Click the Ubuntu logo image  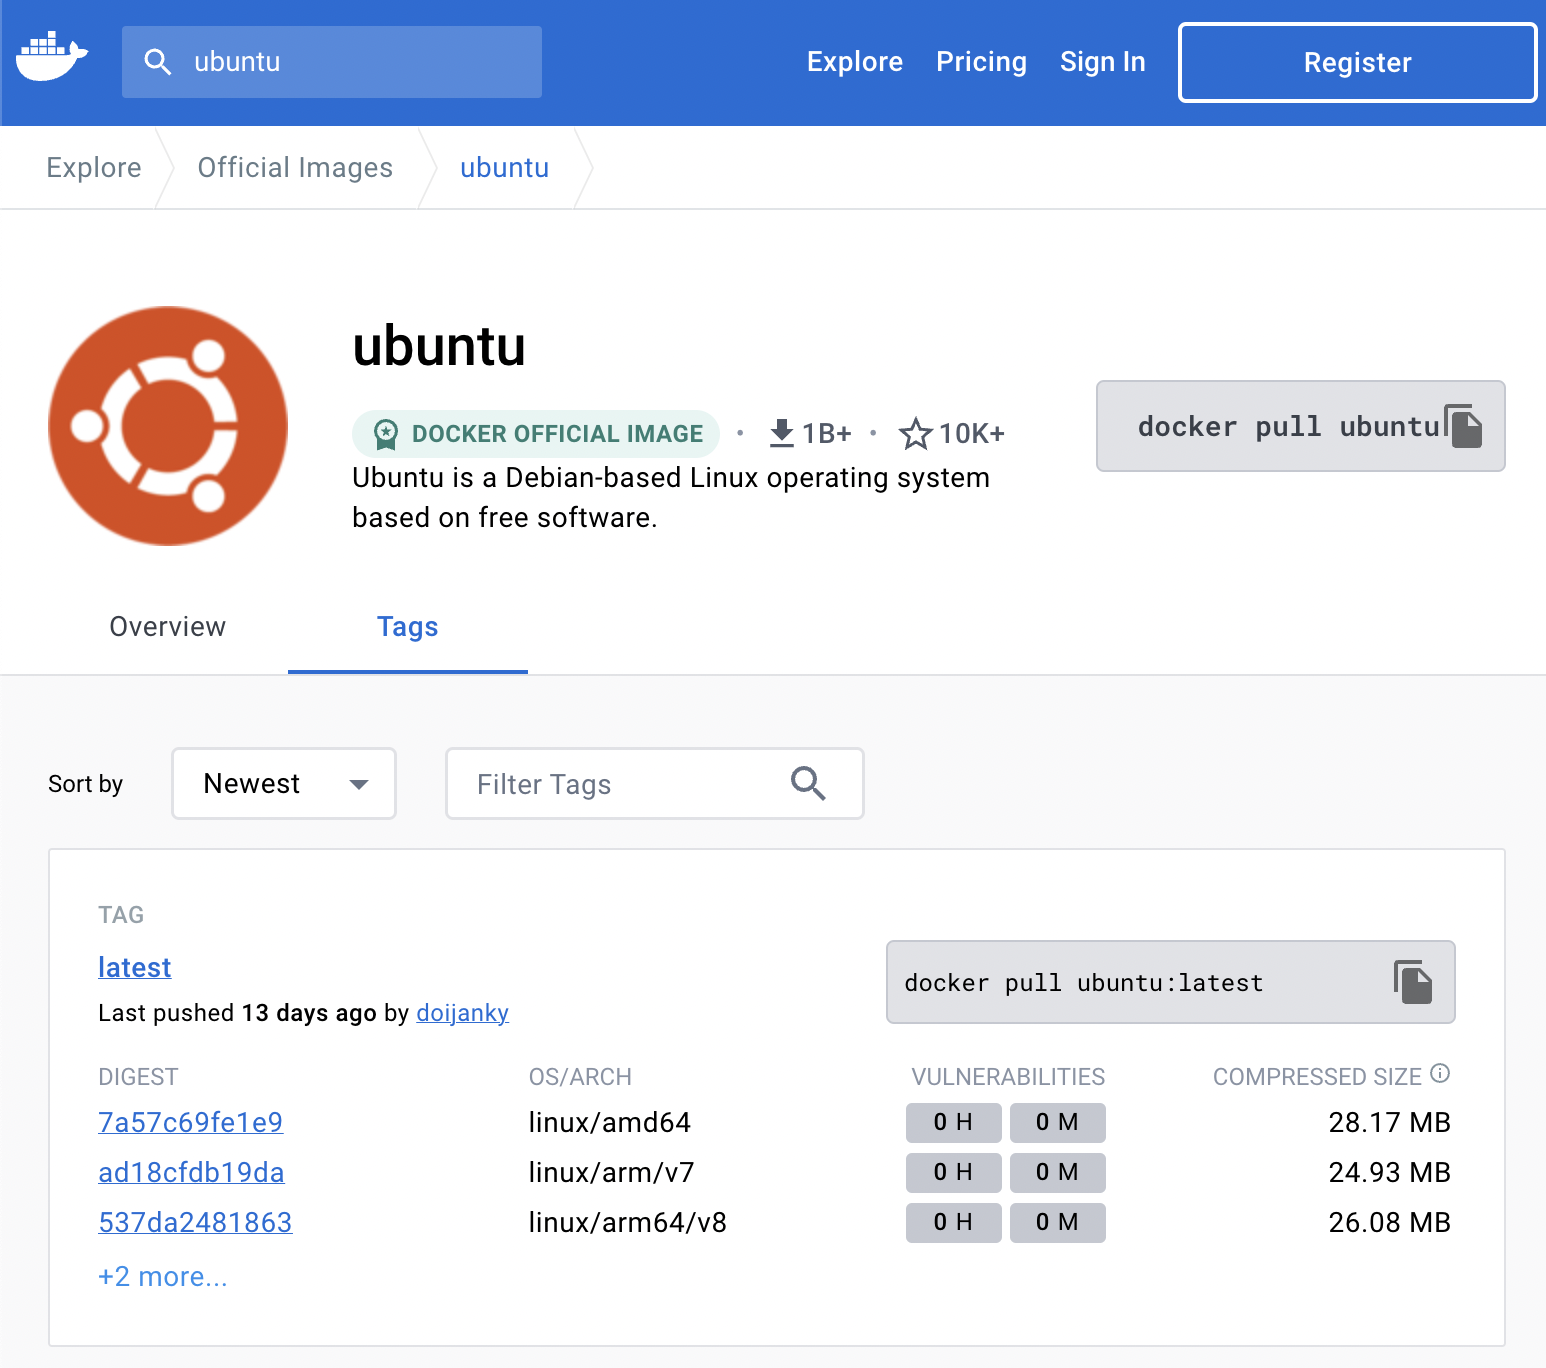point(168,426)
